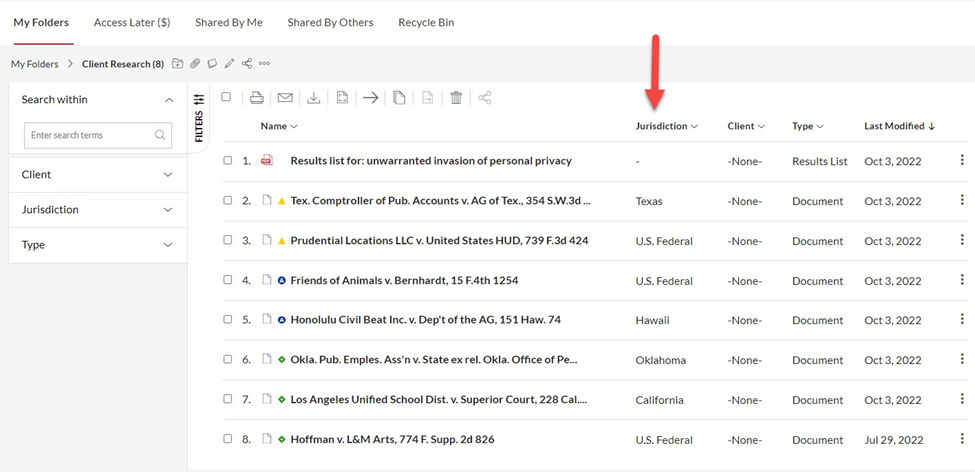Click the move arrow icon in toolbar
975x472 pixels.
(x=371, y=98)
